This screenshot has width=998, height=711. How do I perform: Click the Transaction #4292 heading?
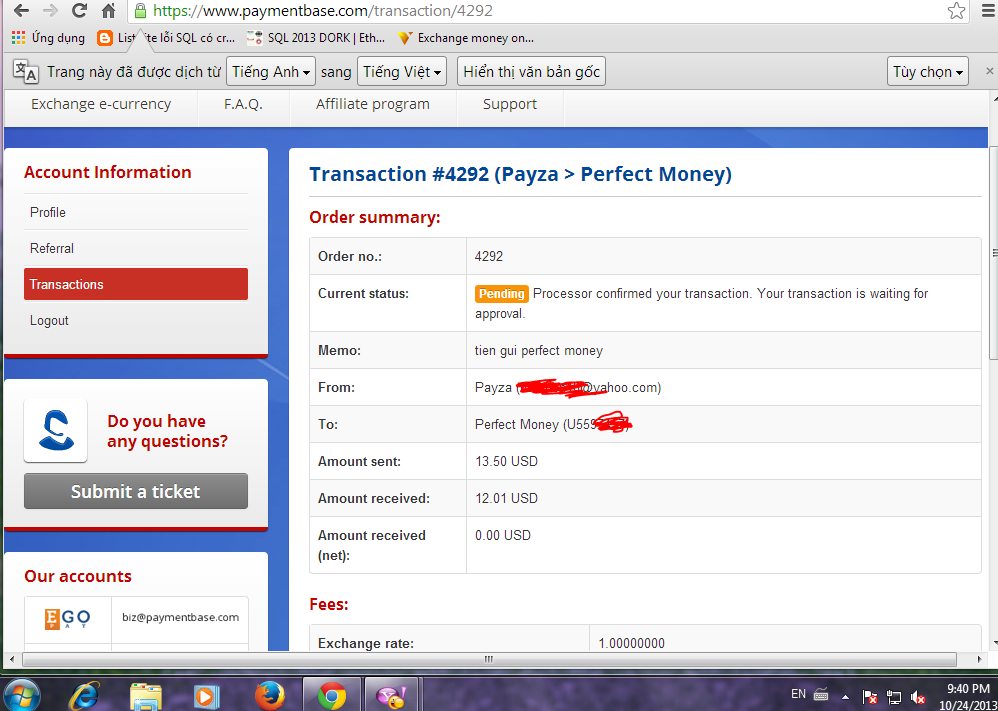point(520,174)
